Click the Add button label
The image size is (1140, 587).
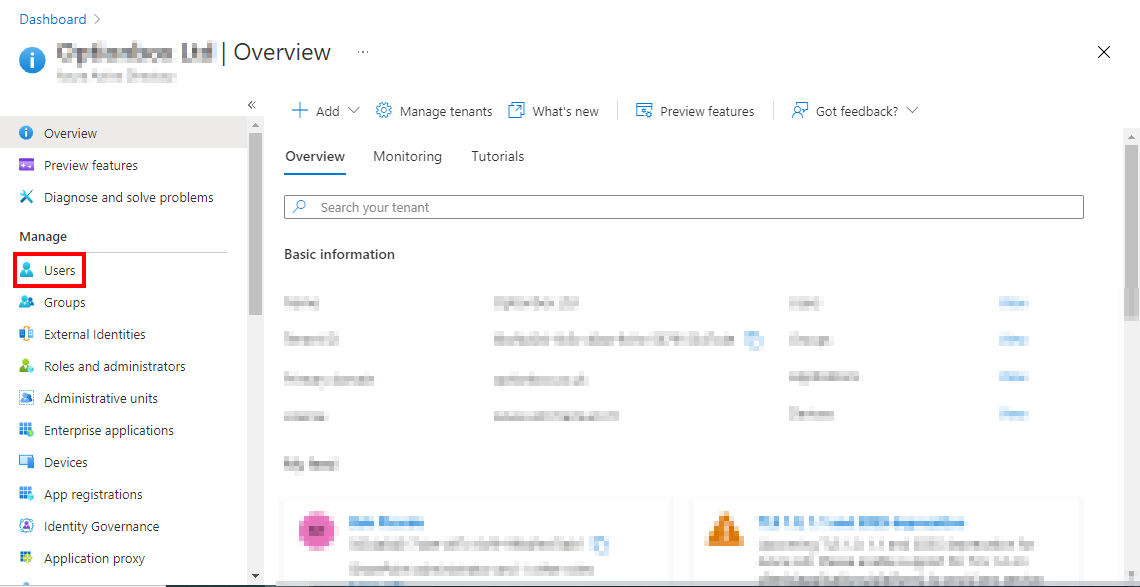pos(327,111)
